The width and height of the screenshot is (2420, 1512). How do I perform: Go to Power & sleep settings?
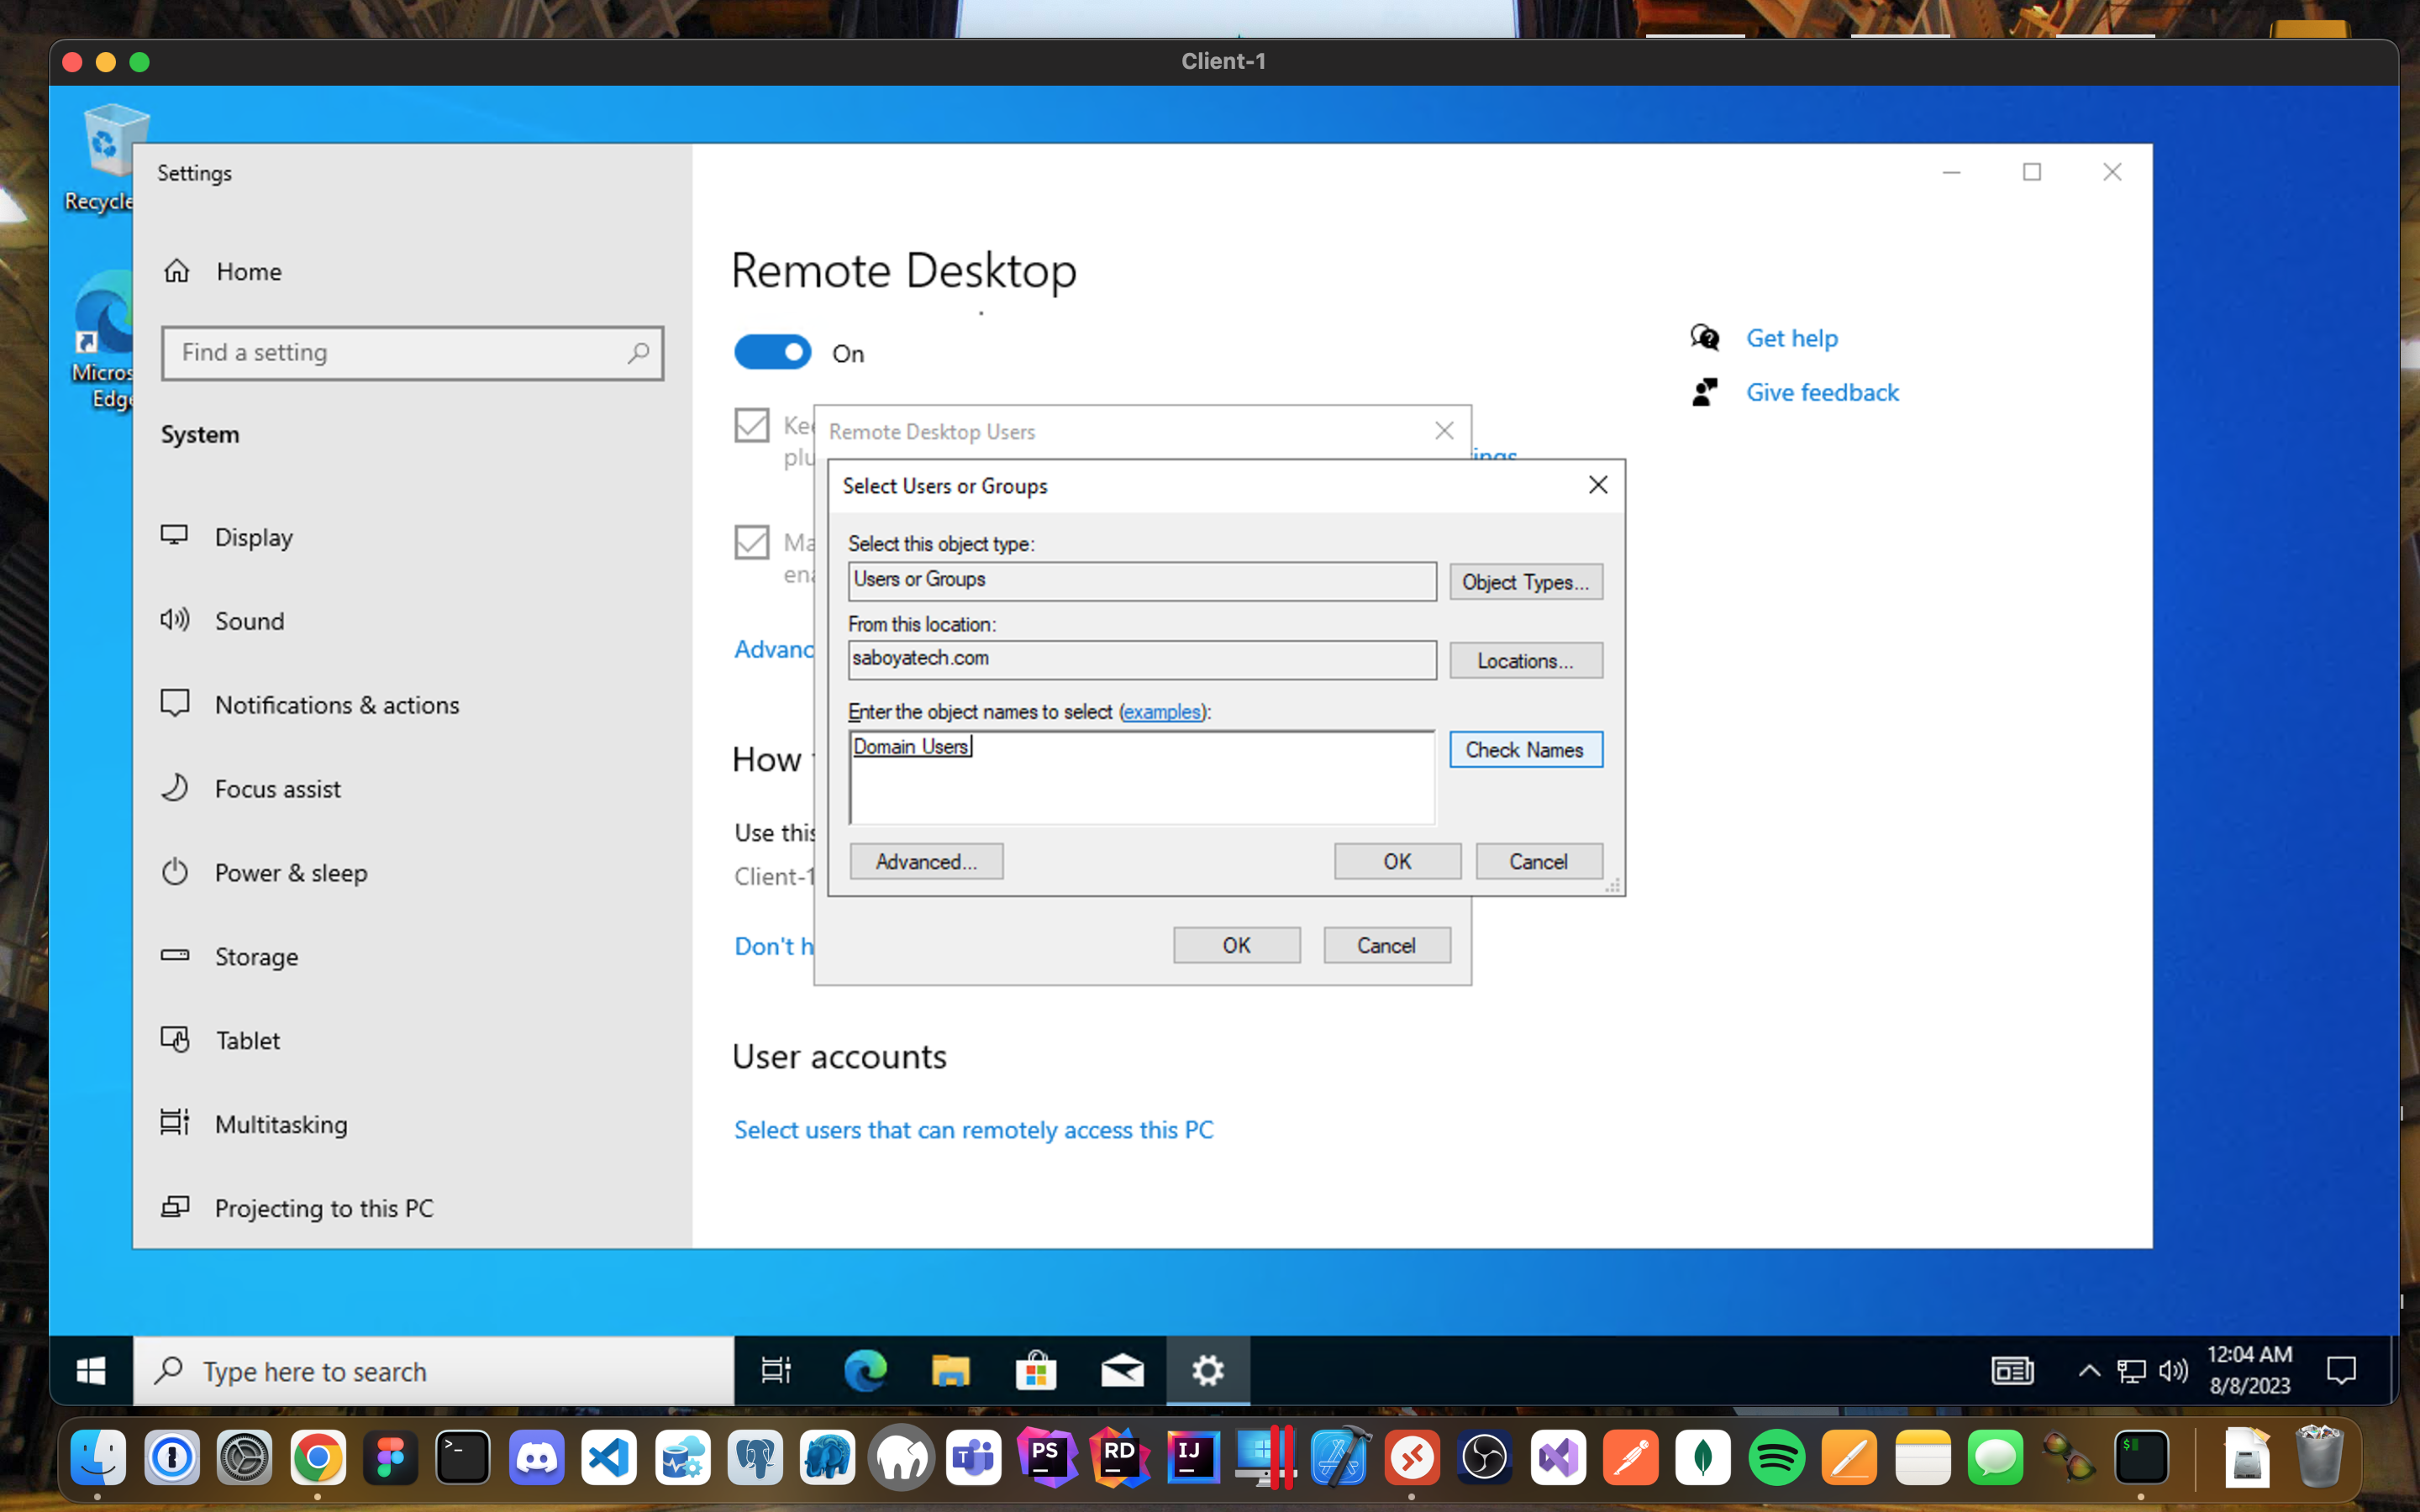pyautogui.click(x=291, y=873)
